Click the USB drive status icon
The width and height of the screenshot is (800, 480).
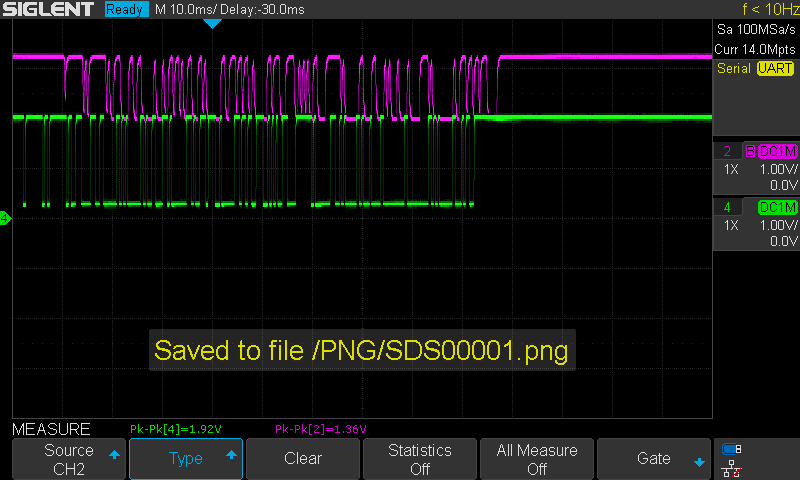coord(731,449)
